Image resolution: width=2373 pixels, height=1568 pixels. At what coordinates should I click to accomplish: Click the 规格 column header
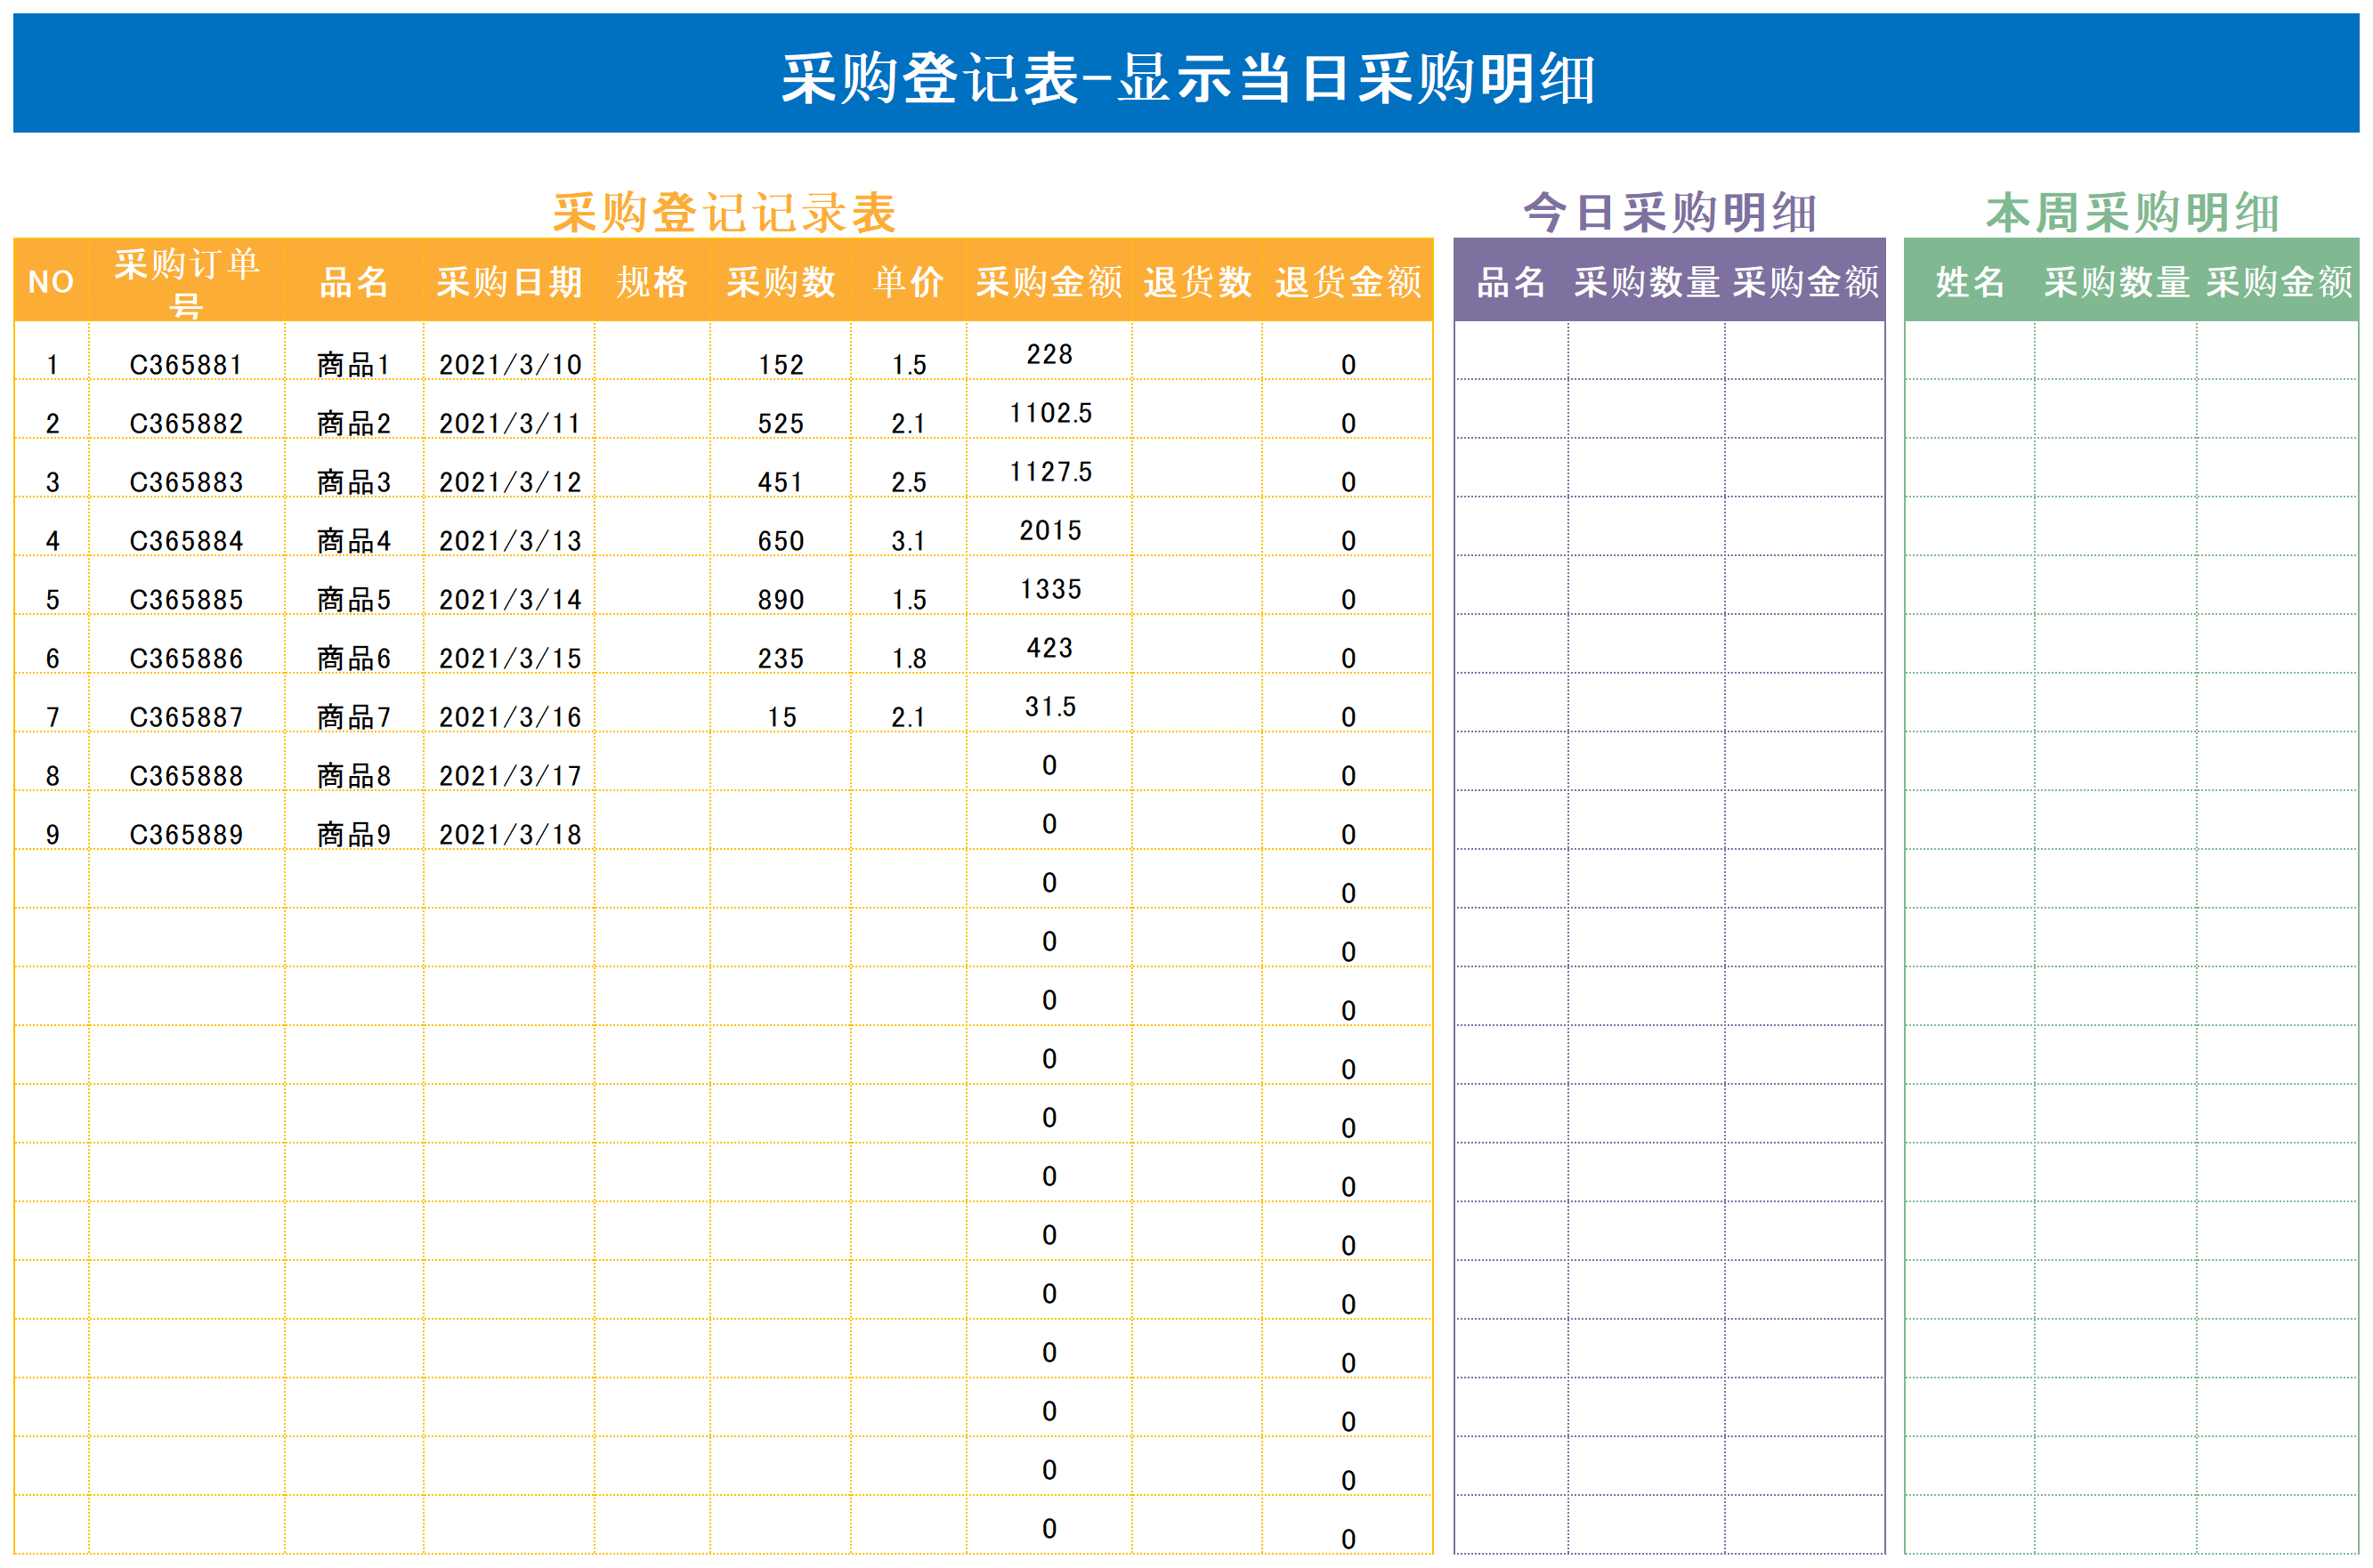[x=652, y=281]
